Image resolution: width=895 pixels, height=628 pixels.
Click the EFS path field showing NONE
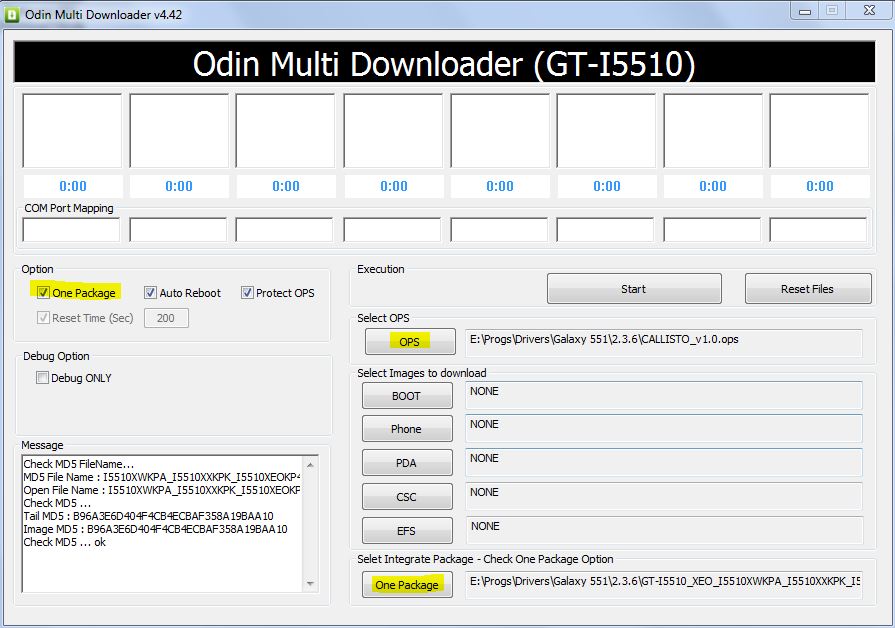click(664, 530)
